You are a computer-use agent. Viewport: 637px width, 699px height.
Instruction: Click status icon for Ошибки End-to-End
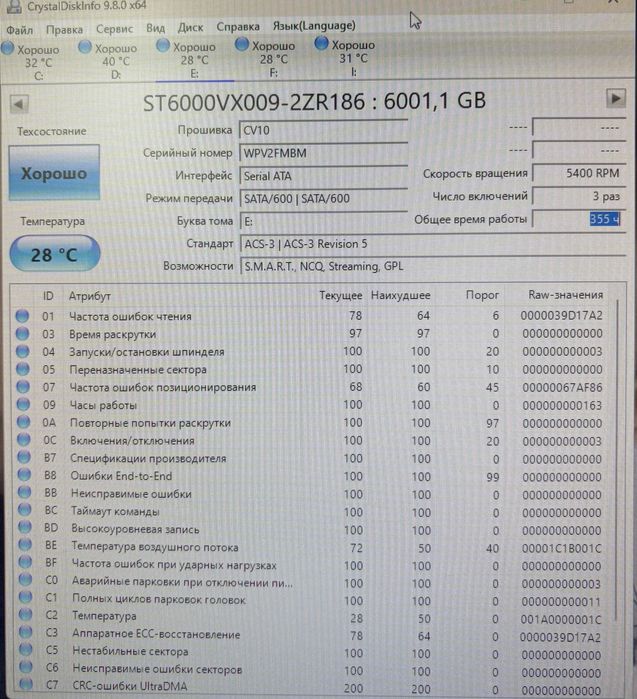[x=24, y=475]
